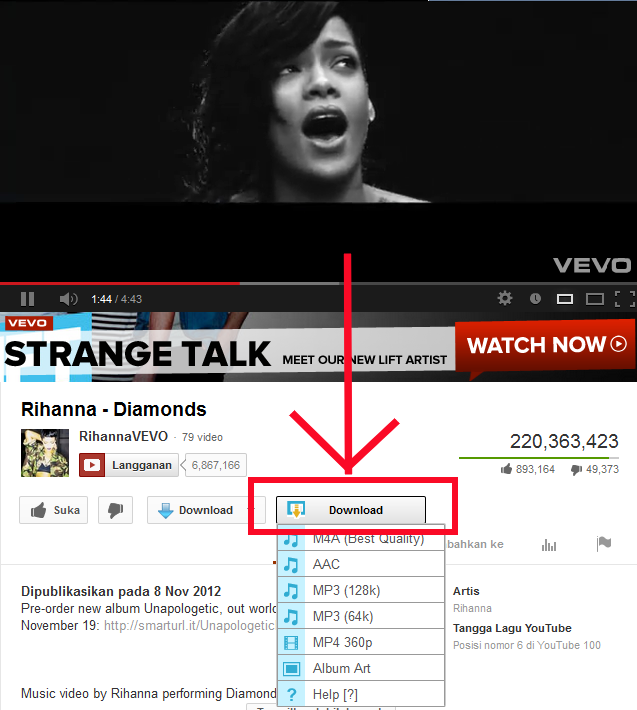Image resolution: width=637 pixels, height=710 pixels.
Task: Report the video with the flag icon
Action: (x=604, y=543)
